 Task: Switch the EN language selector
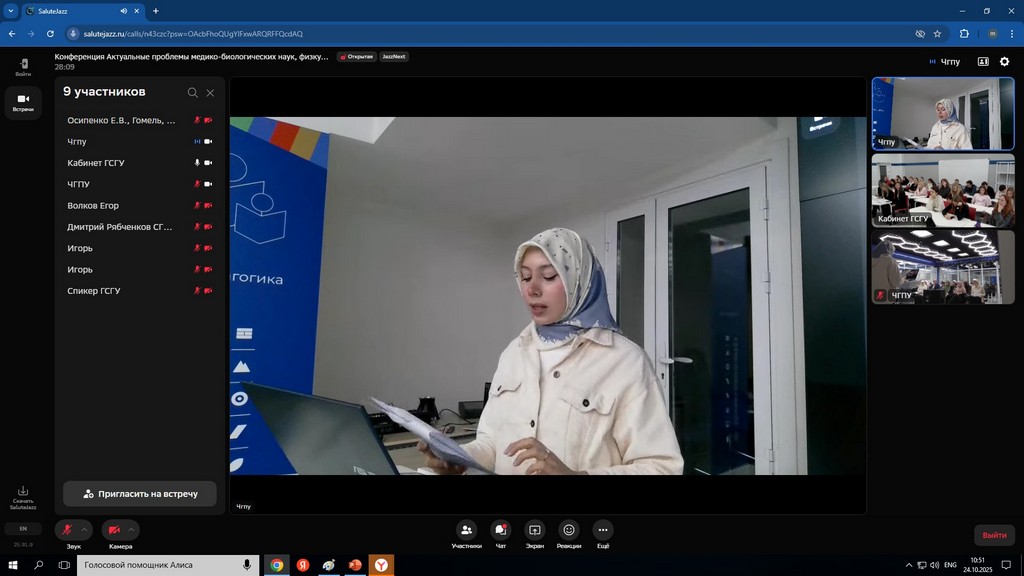click(x=23, y=528)
